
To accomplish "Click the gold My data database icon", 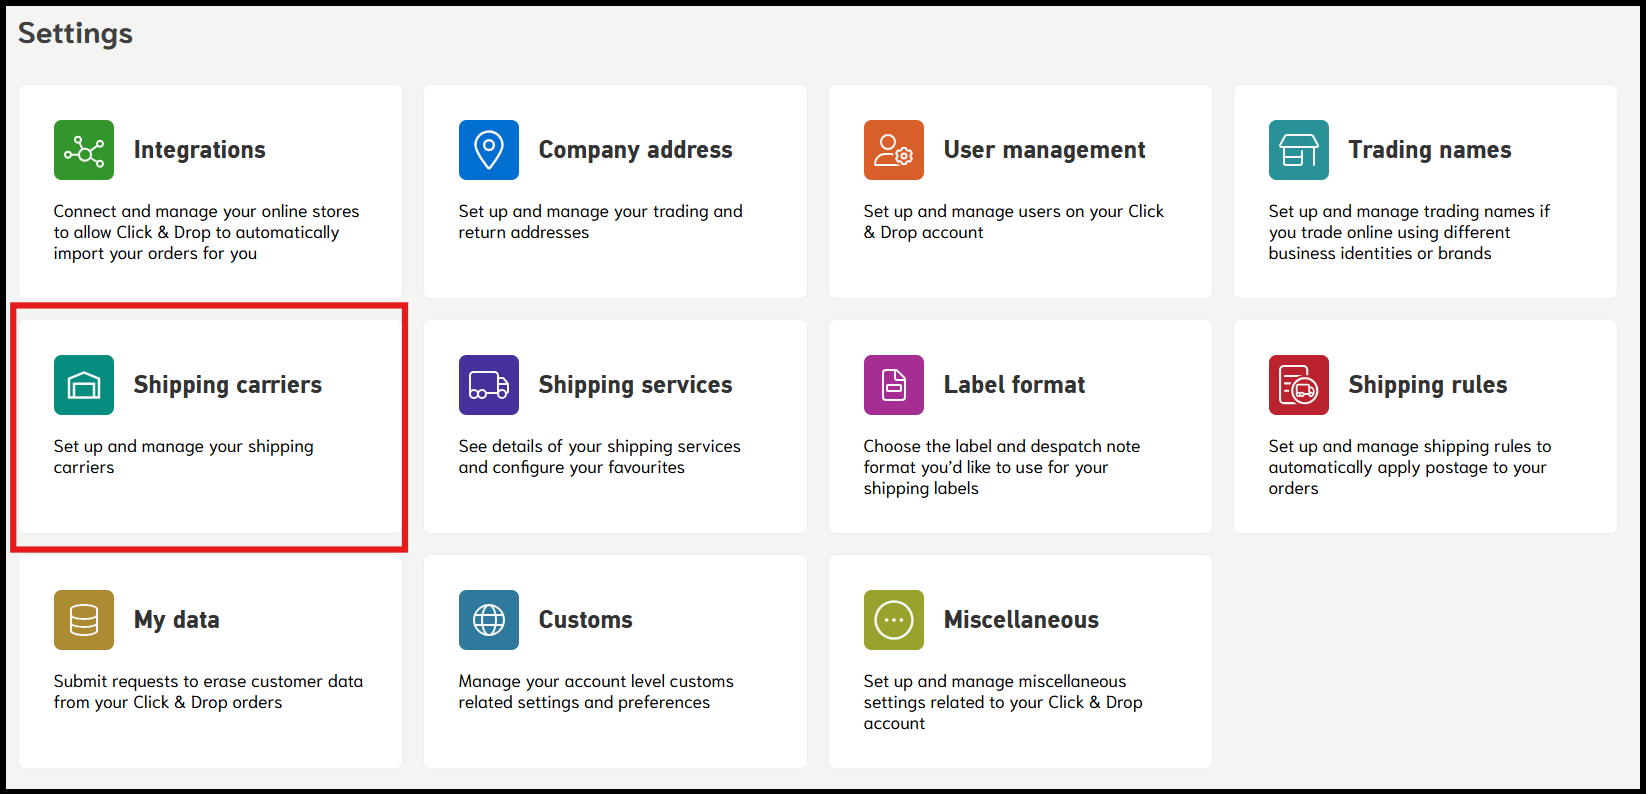I will pos(84,620).
